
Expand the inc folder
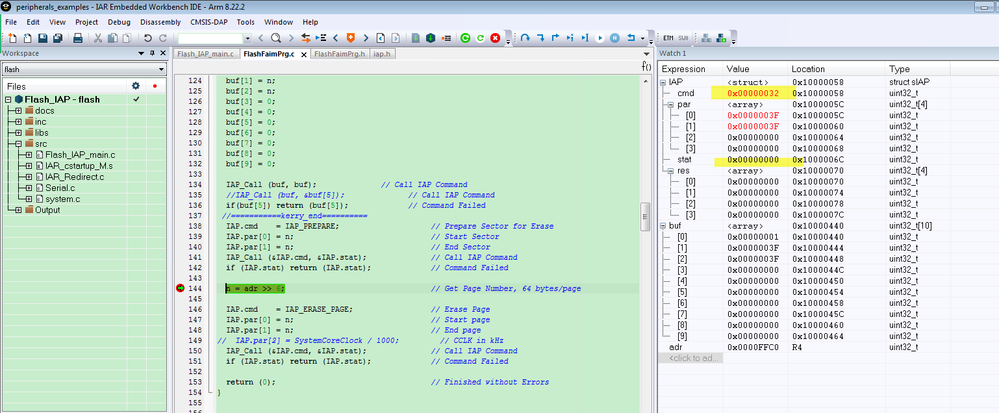click(x=18, y=122)
